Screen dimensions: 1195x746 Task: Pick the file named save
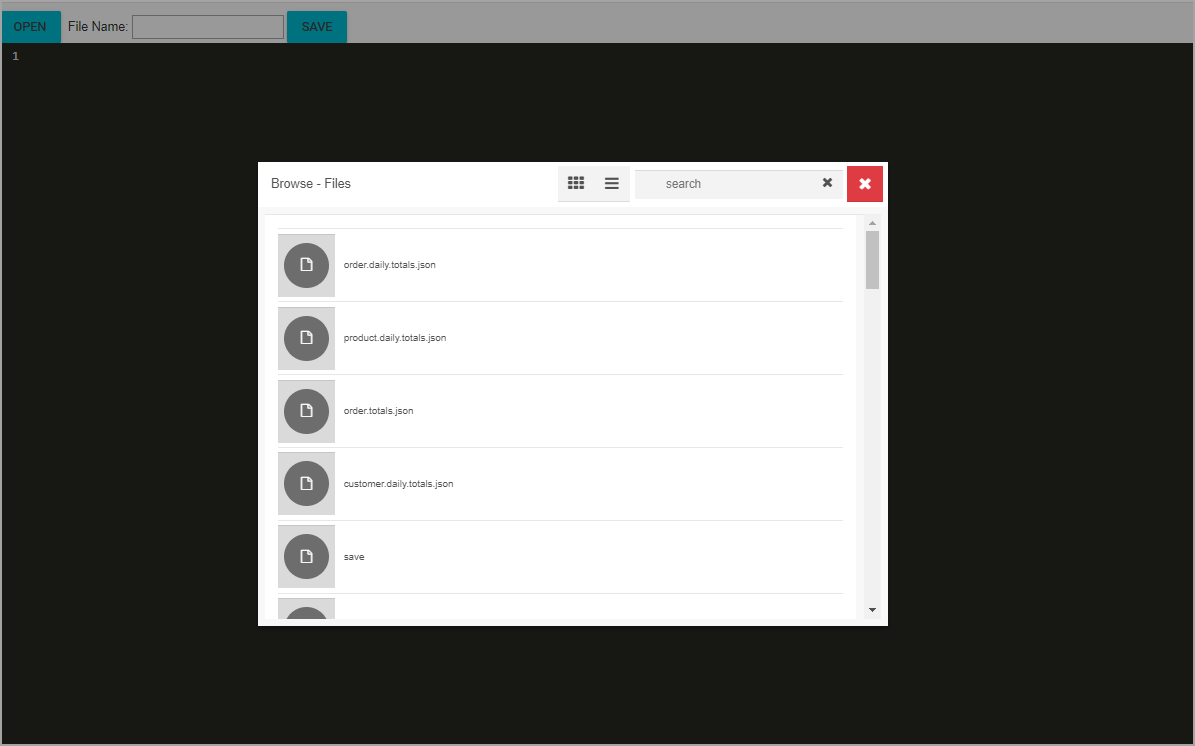pyautogui.click(x=354, y=557)
